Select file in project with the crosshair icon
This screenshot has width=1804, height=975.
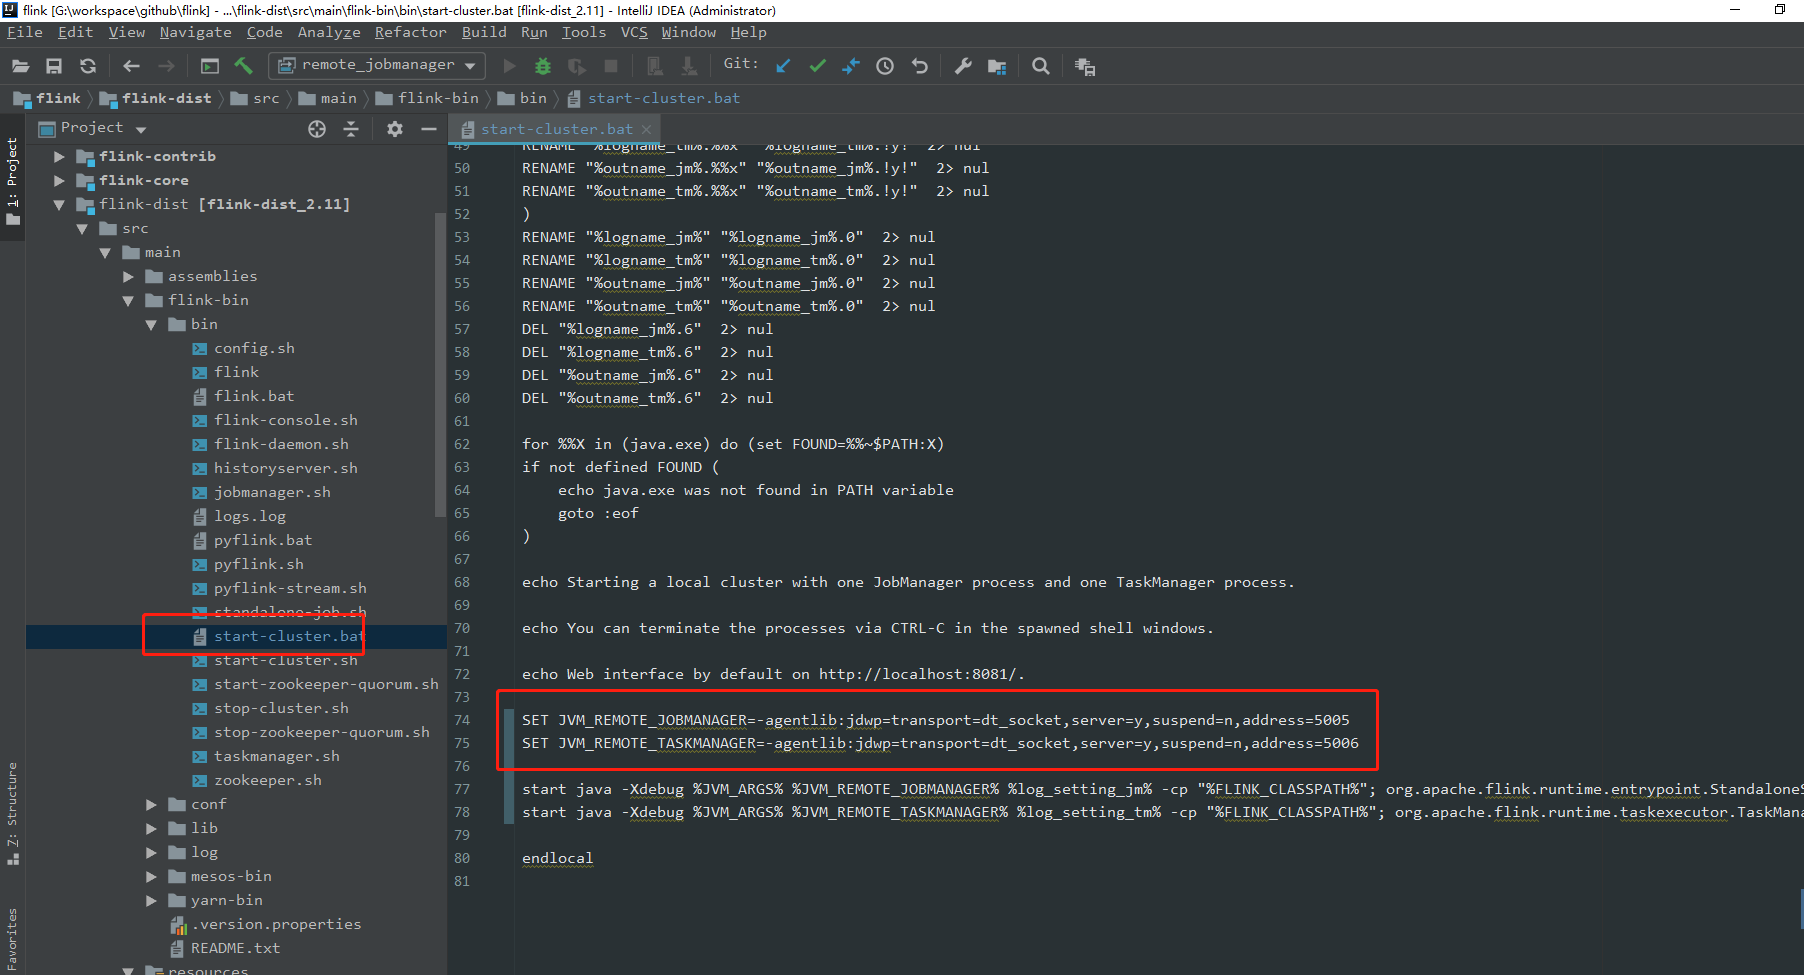coord(317,128)
